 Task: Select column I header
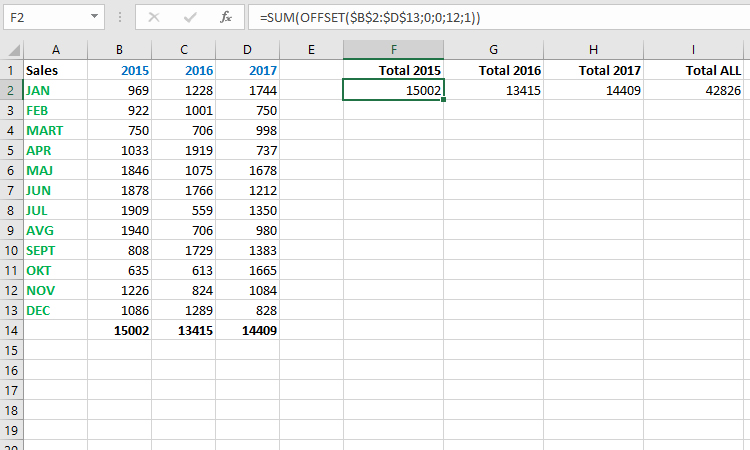[x=694, y=50]
